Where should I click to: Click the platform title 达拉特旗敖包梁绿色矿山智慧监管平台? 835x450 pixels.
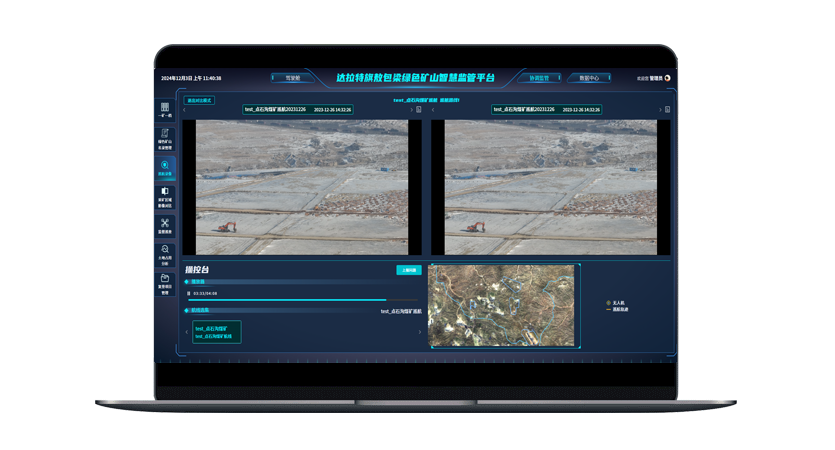tap(415, 78)
